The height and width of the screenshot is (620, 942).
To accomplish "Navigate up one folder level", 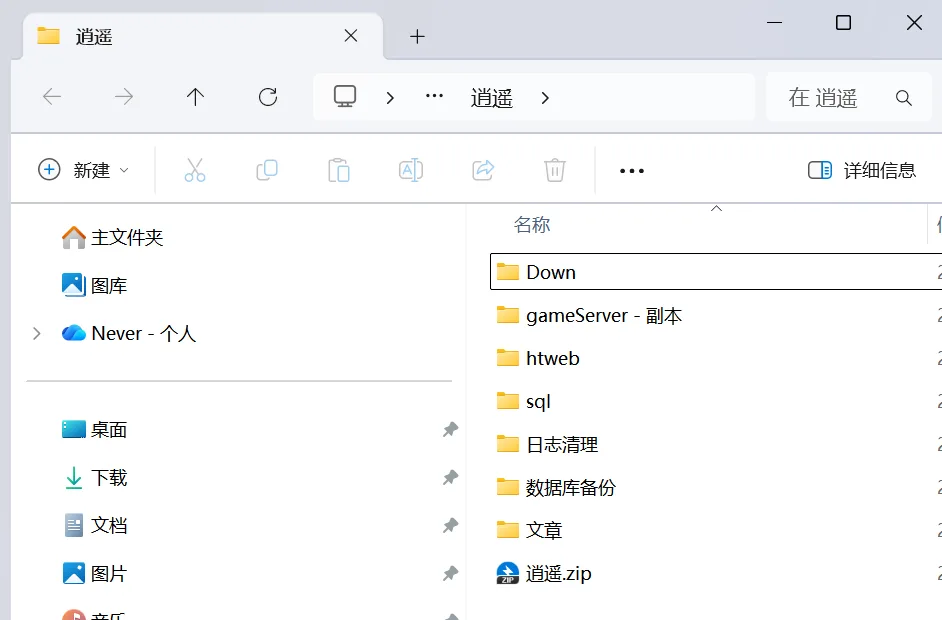I will click(195, 97).
